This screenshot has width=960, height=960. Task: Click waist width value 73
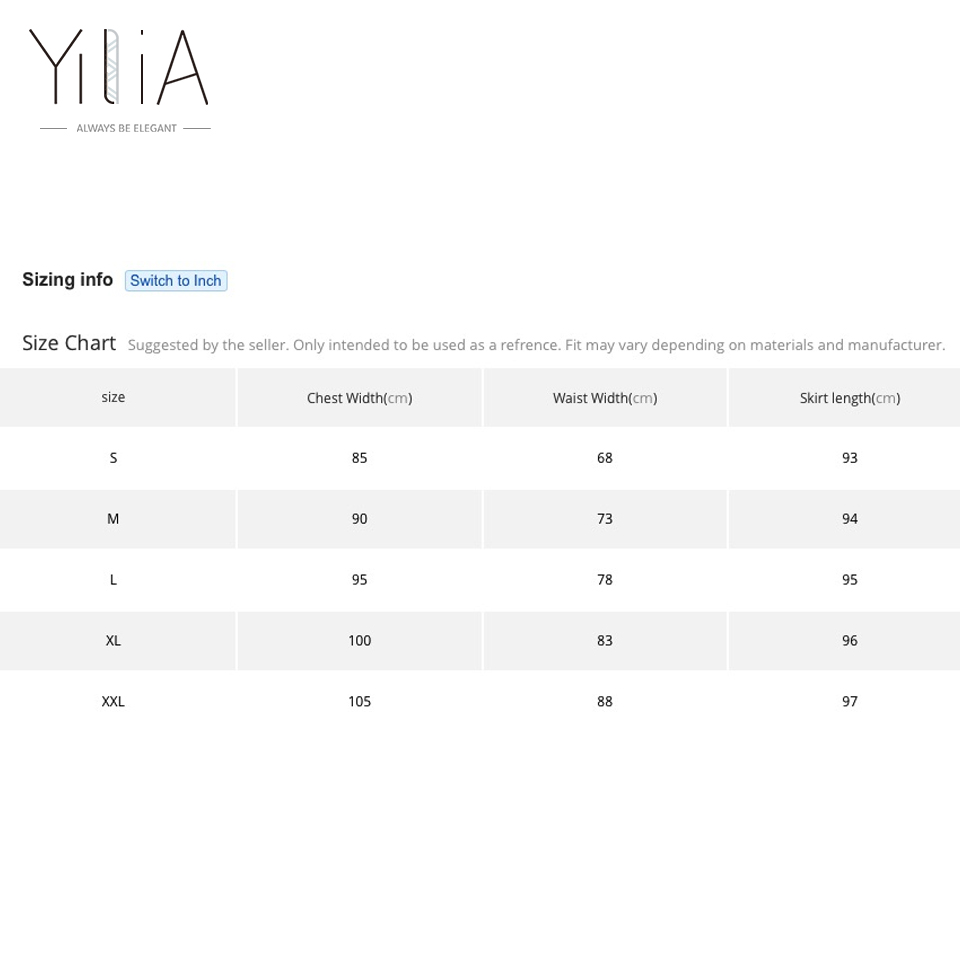coord(604,519)
